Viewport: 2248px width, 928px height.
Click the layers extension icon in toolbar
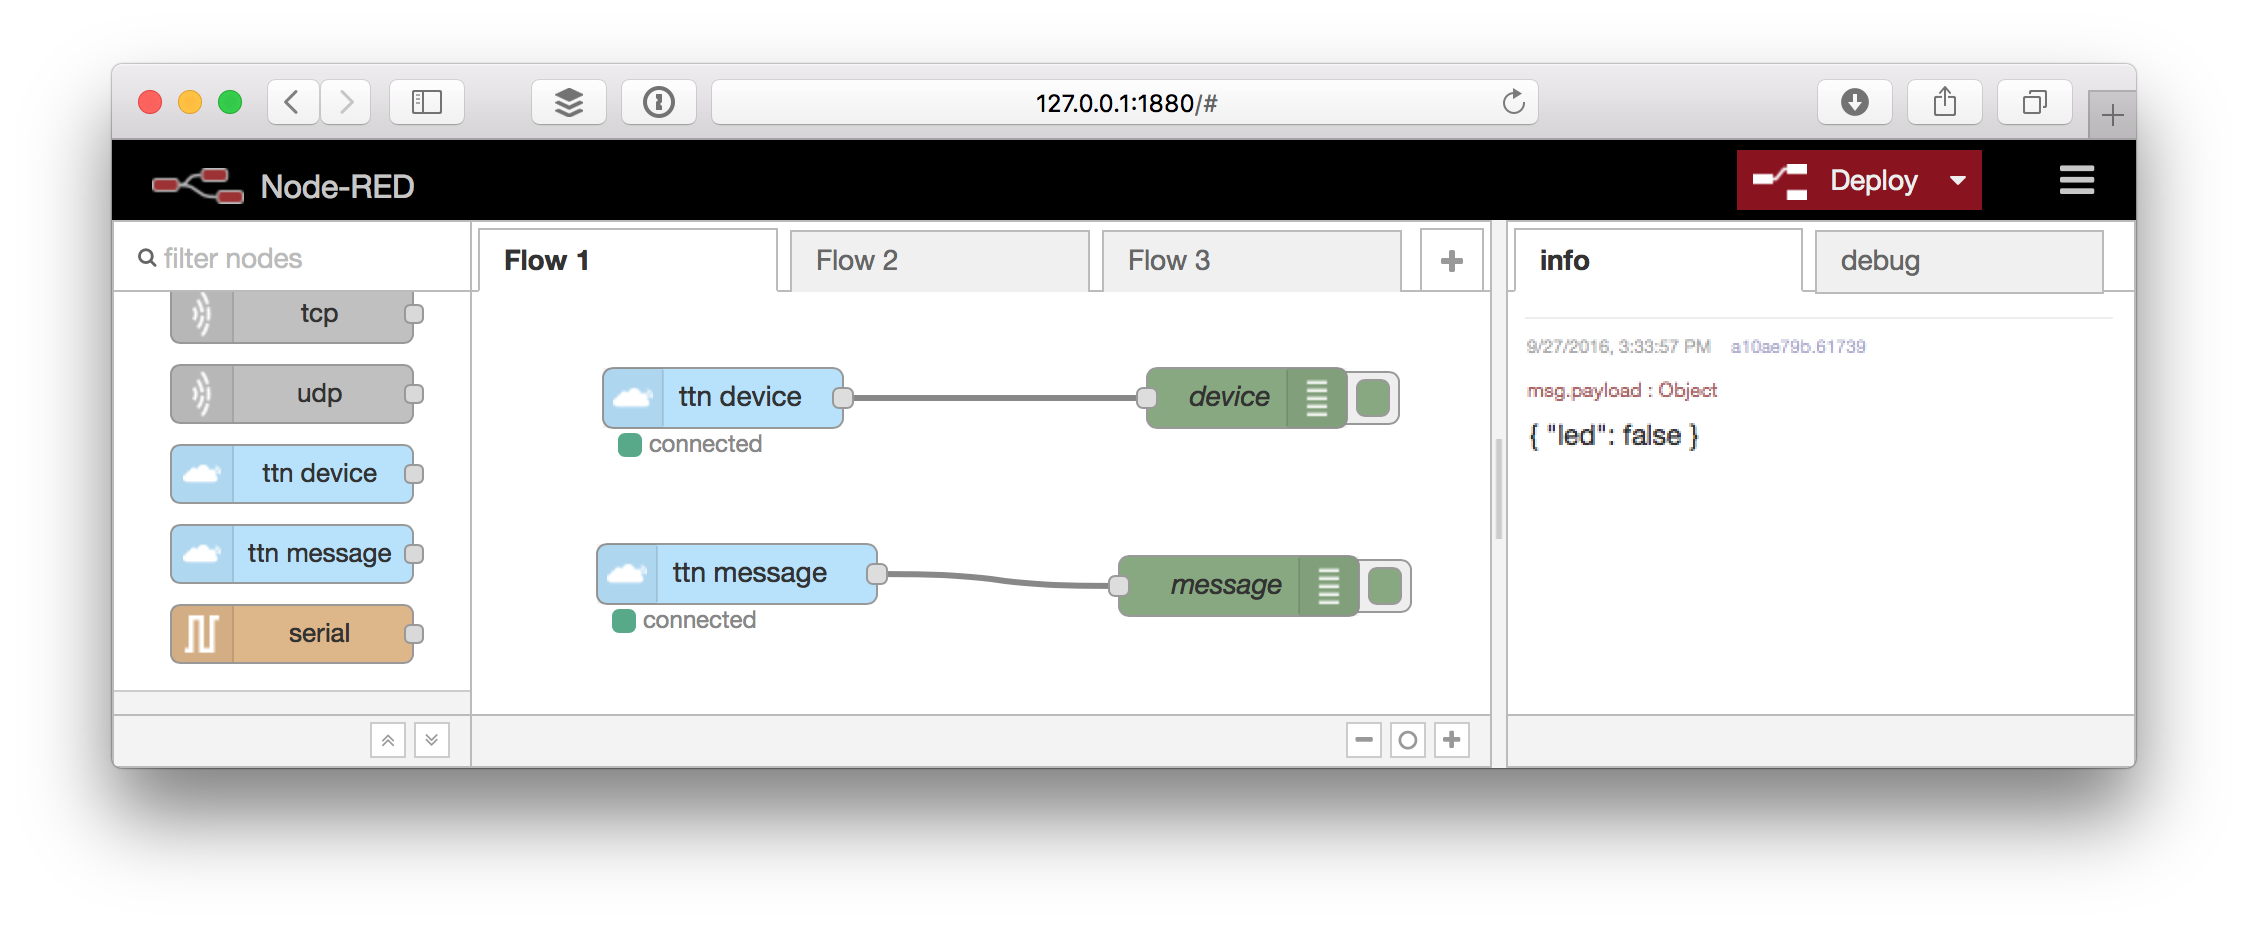[569, 102]
